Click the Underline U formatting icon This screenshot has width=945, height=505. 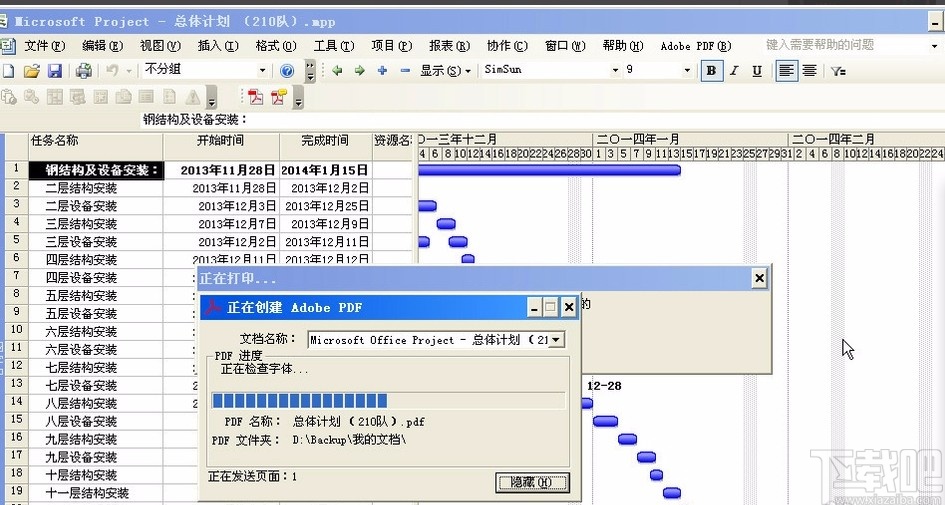757,71
